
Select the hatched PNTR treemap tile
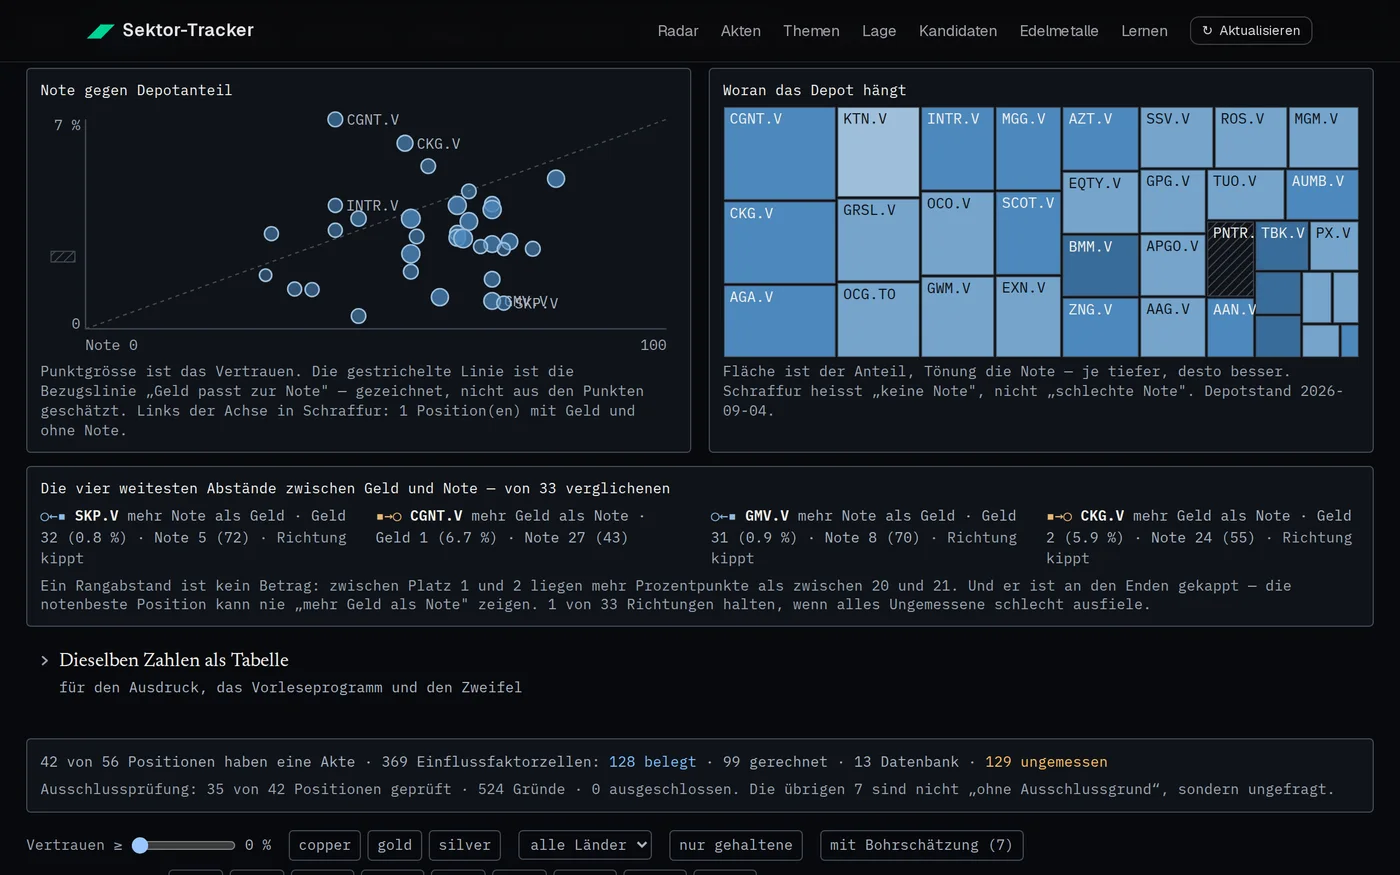point(1231,259)
